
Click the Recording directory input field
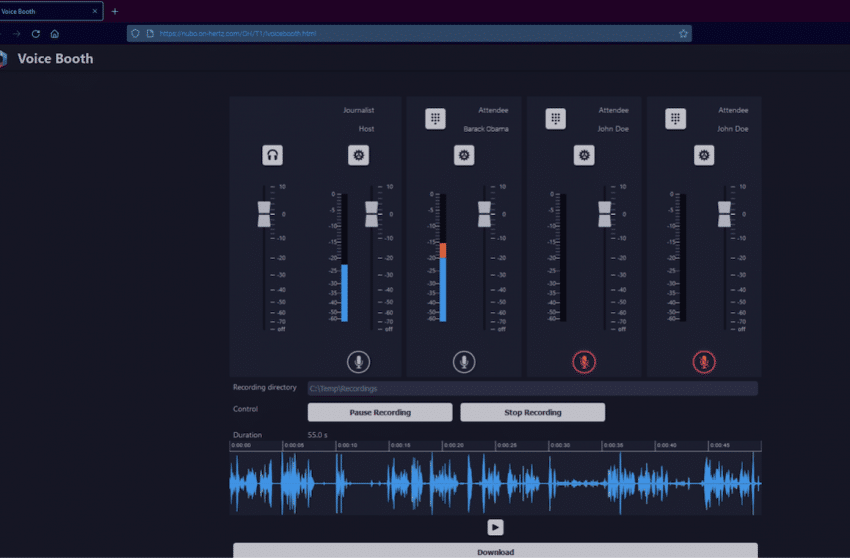531,388
